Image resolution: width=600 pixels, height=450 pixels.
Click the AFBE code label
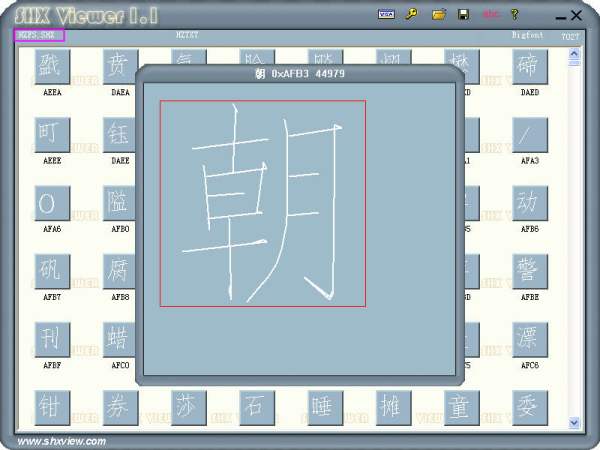[530, 297]
